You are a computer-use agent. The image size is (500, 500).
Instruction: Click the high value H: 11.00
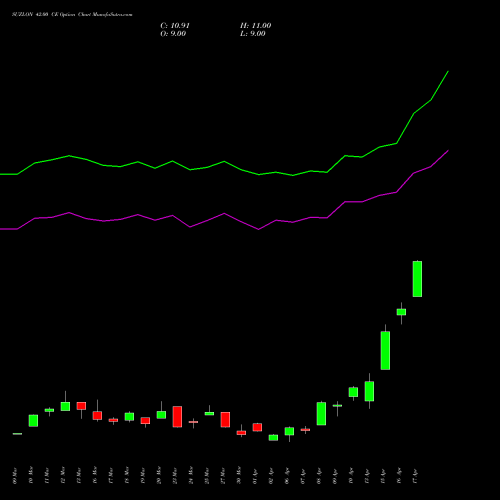256,26
